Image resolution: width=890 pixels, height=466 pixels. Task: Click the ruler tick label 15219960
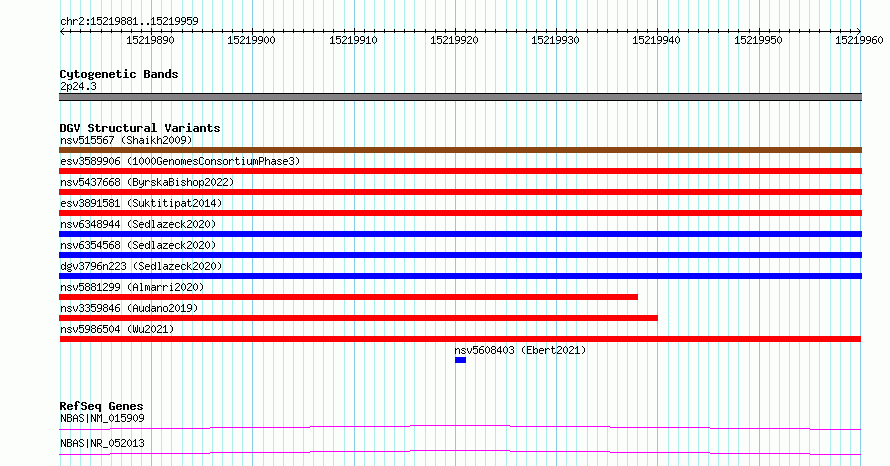coord(859,40)
